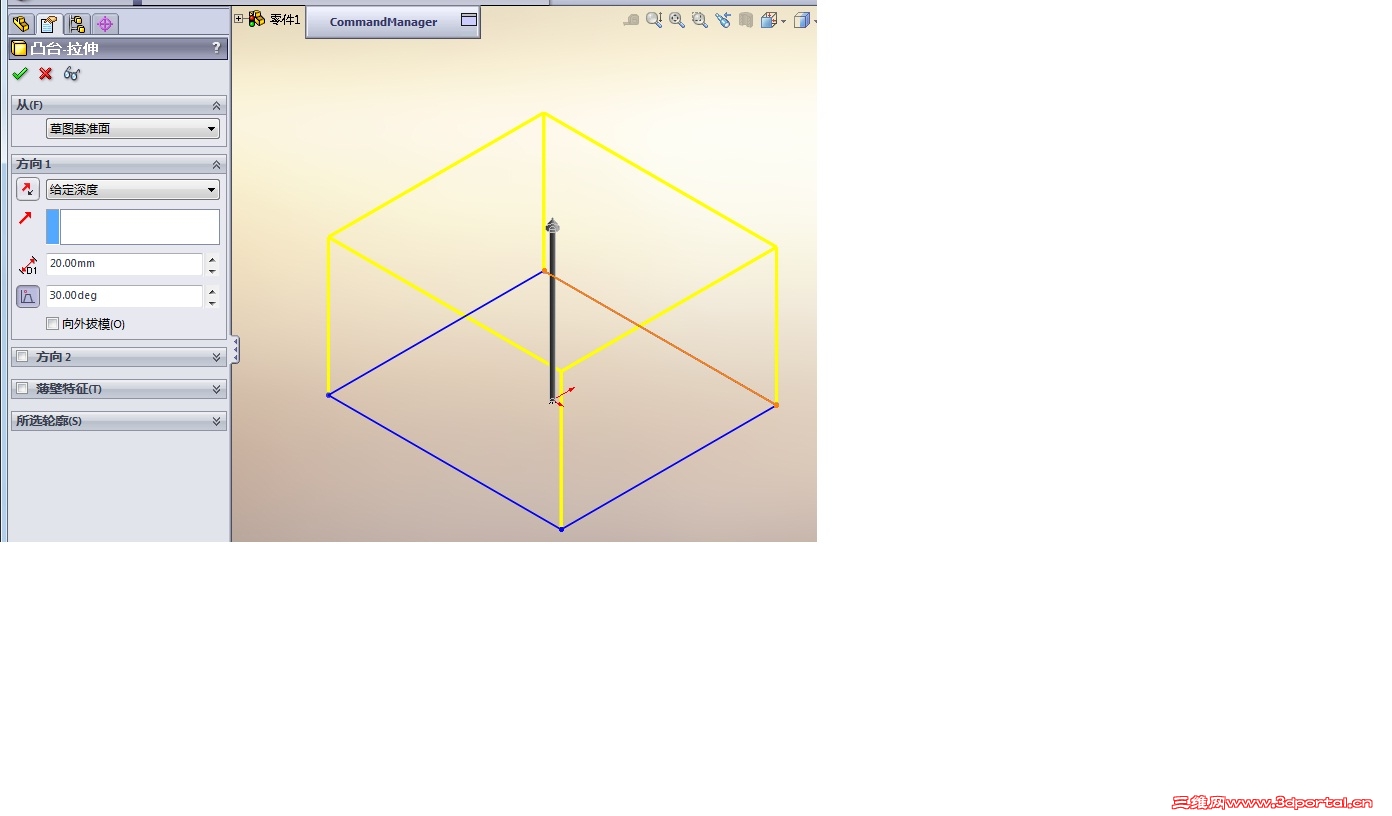This screenshot has height=816, width=1392.
Task: Click the red direction arrow icon
Action: click(x=26, y=218)
